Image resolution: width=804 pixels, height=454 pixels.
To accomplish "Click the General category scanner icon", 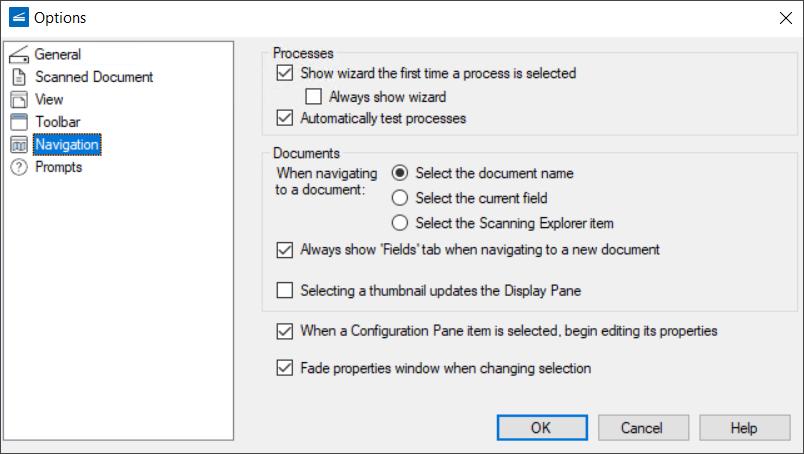I will (x=19, y=55).
